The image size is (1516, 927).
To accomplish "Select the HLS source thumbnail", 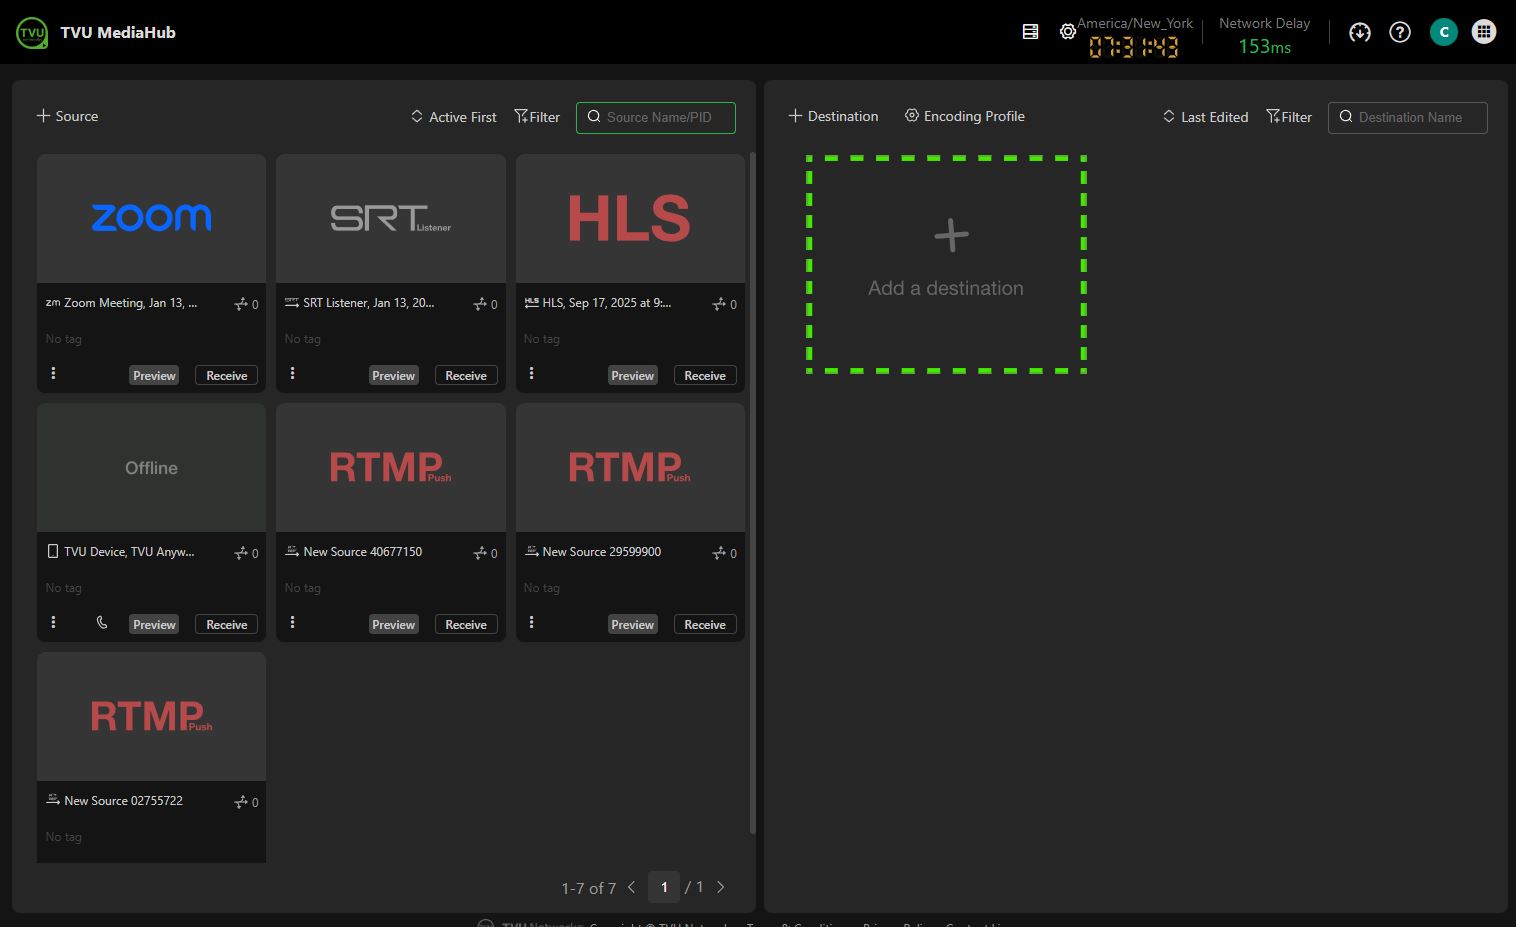I will [x=630, y=218].
